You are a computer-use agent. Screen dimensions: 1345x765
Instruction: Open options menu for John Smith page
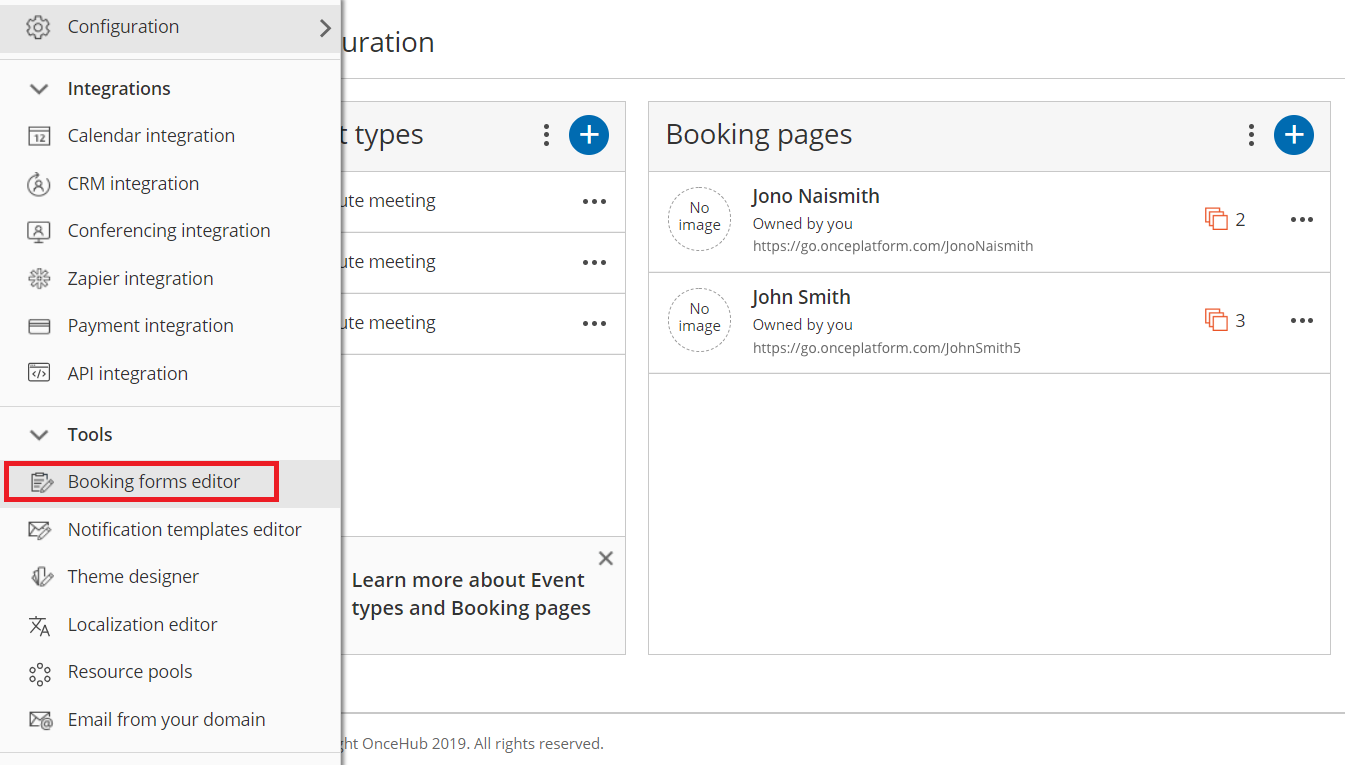[x=1301, y=321]
